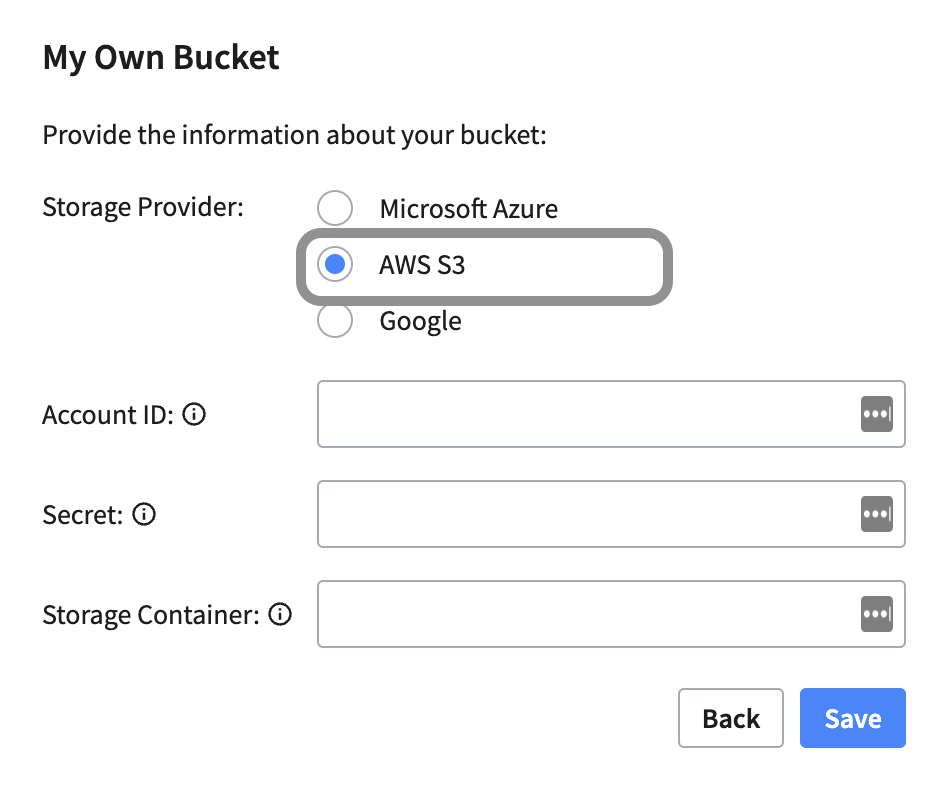
Task: Click the AWS S3 label text
Action: click(x=421, y=264)
